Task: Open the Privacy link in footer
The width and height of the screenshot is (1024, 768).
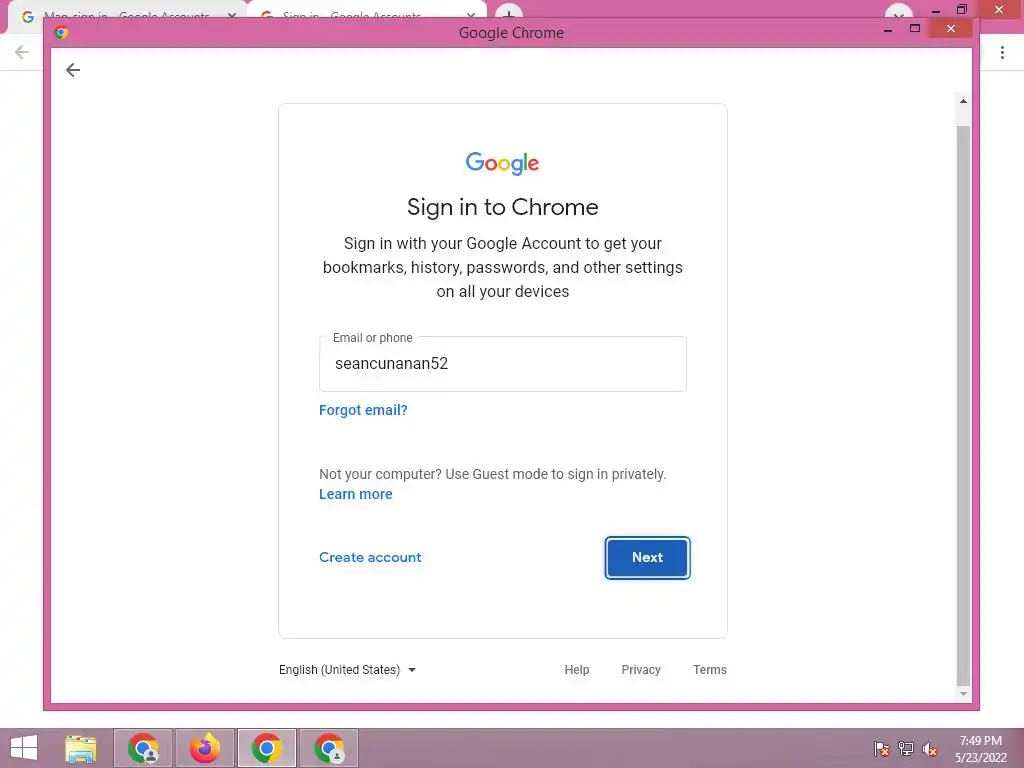Action: click(641, 669)
